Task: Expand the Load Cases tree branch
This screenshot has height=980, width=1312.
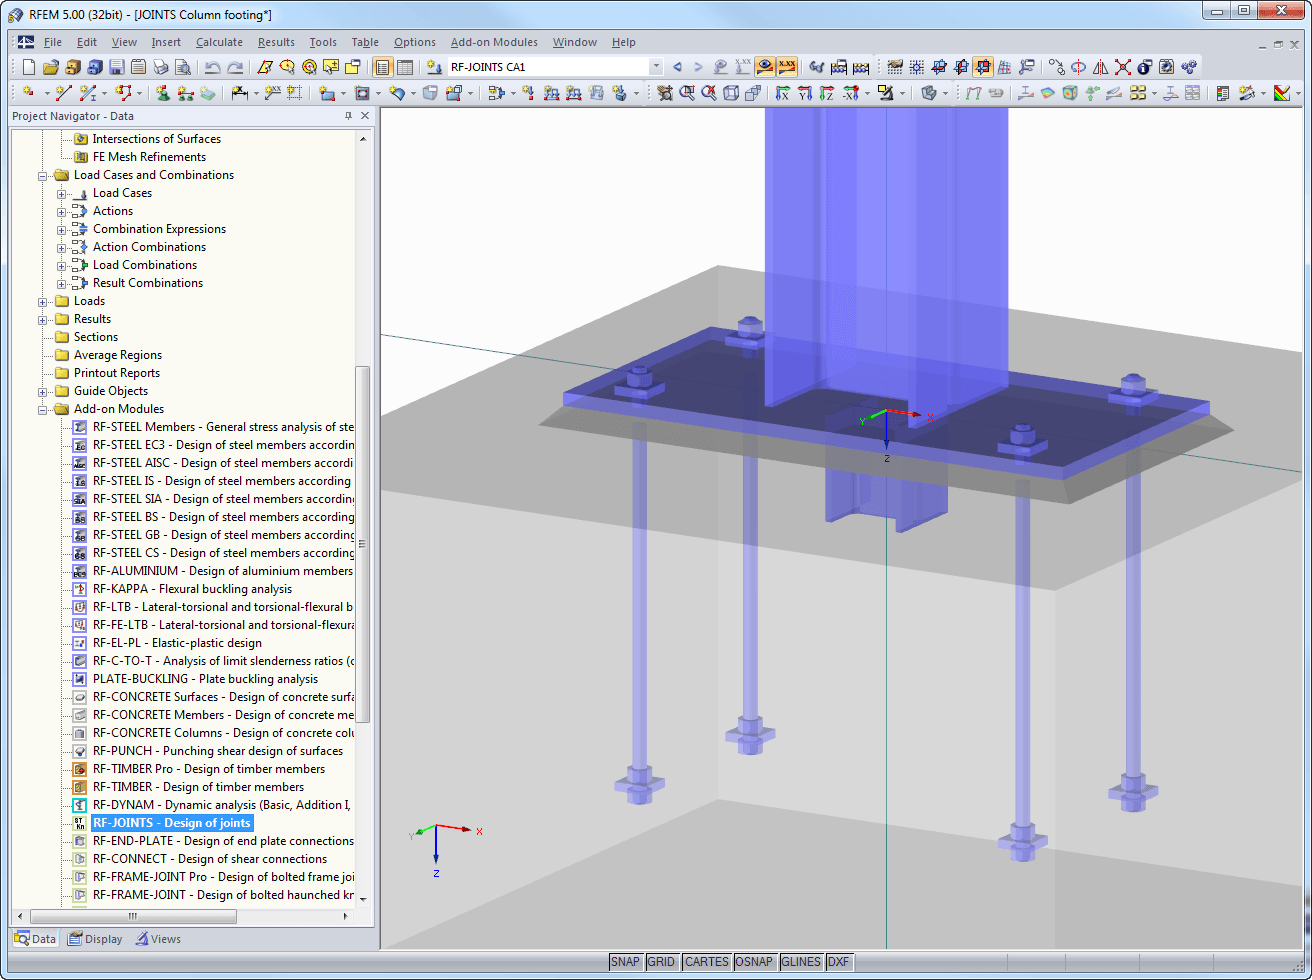Action: [x=62, y=192]
